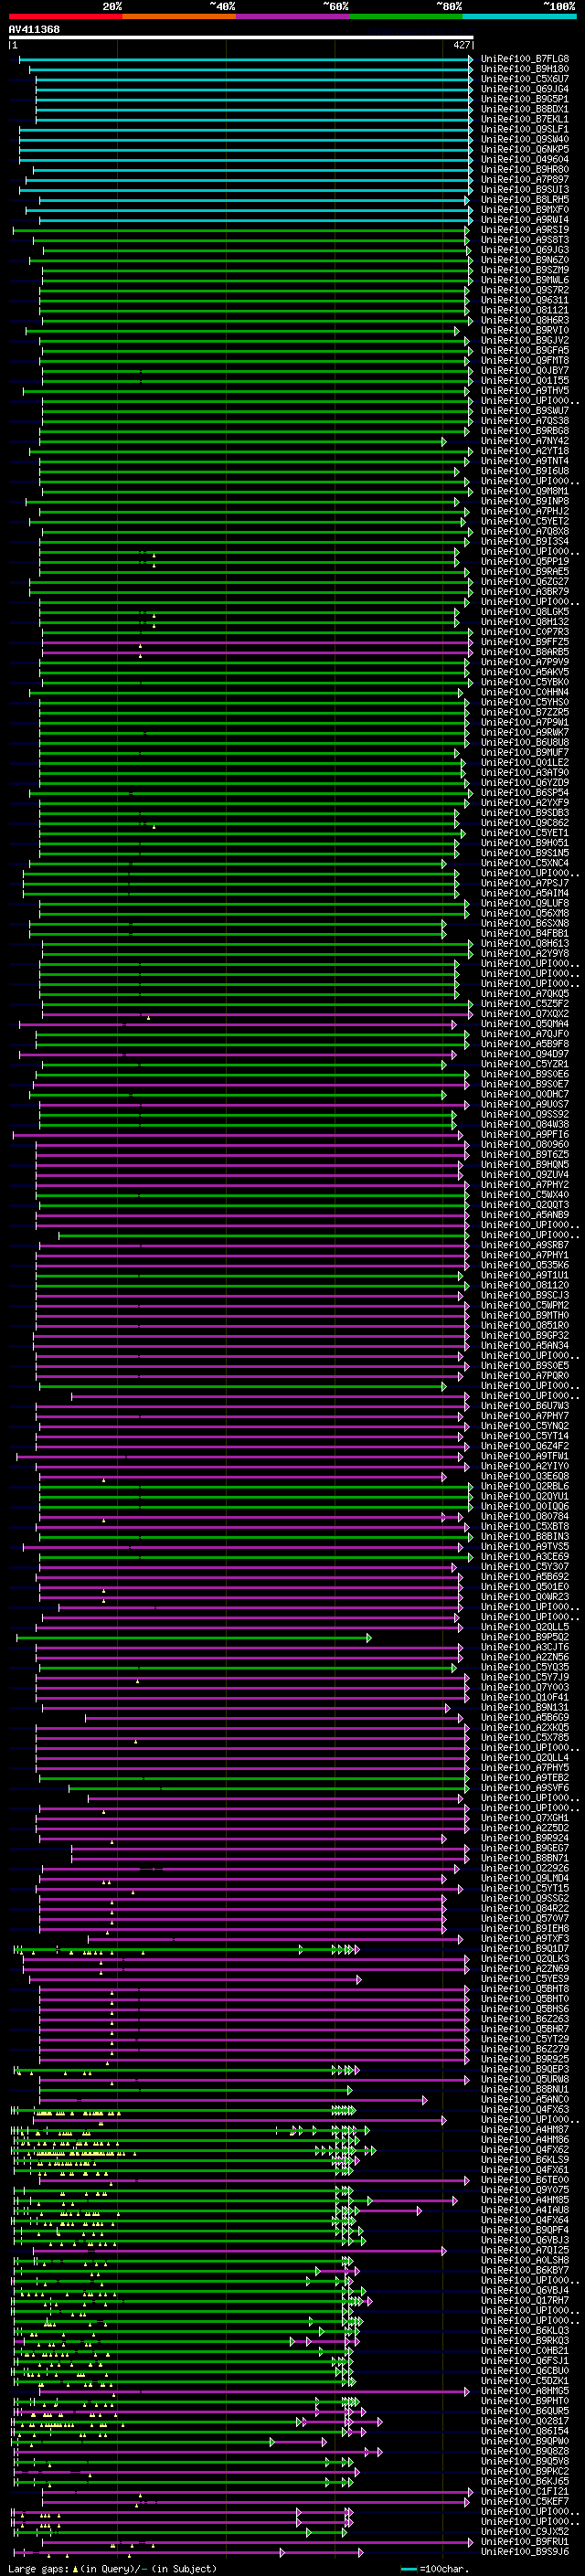The image size is (585, 2576).
Task: Select hit label UniRef100_B9FFZ5
Action: (x=525, y=642)
